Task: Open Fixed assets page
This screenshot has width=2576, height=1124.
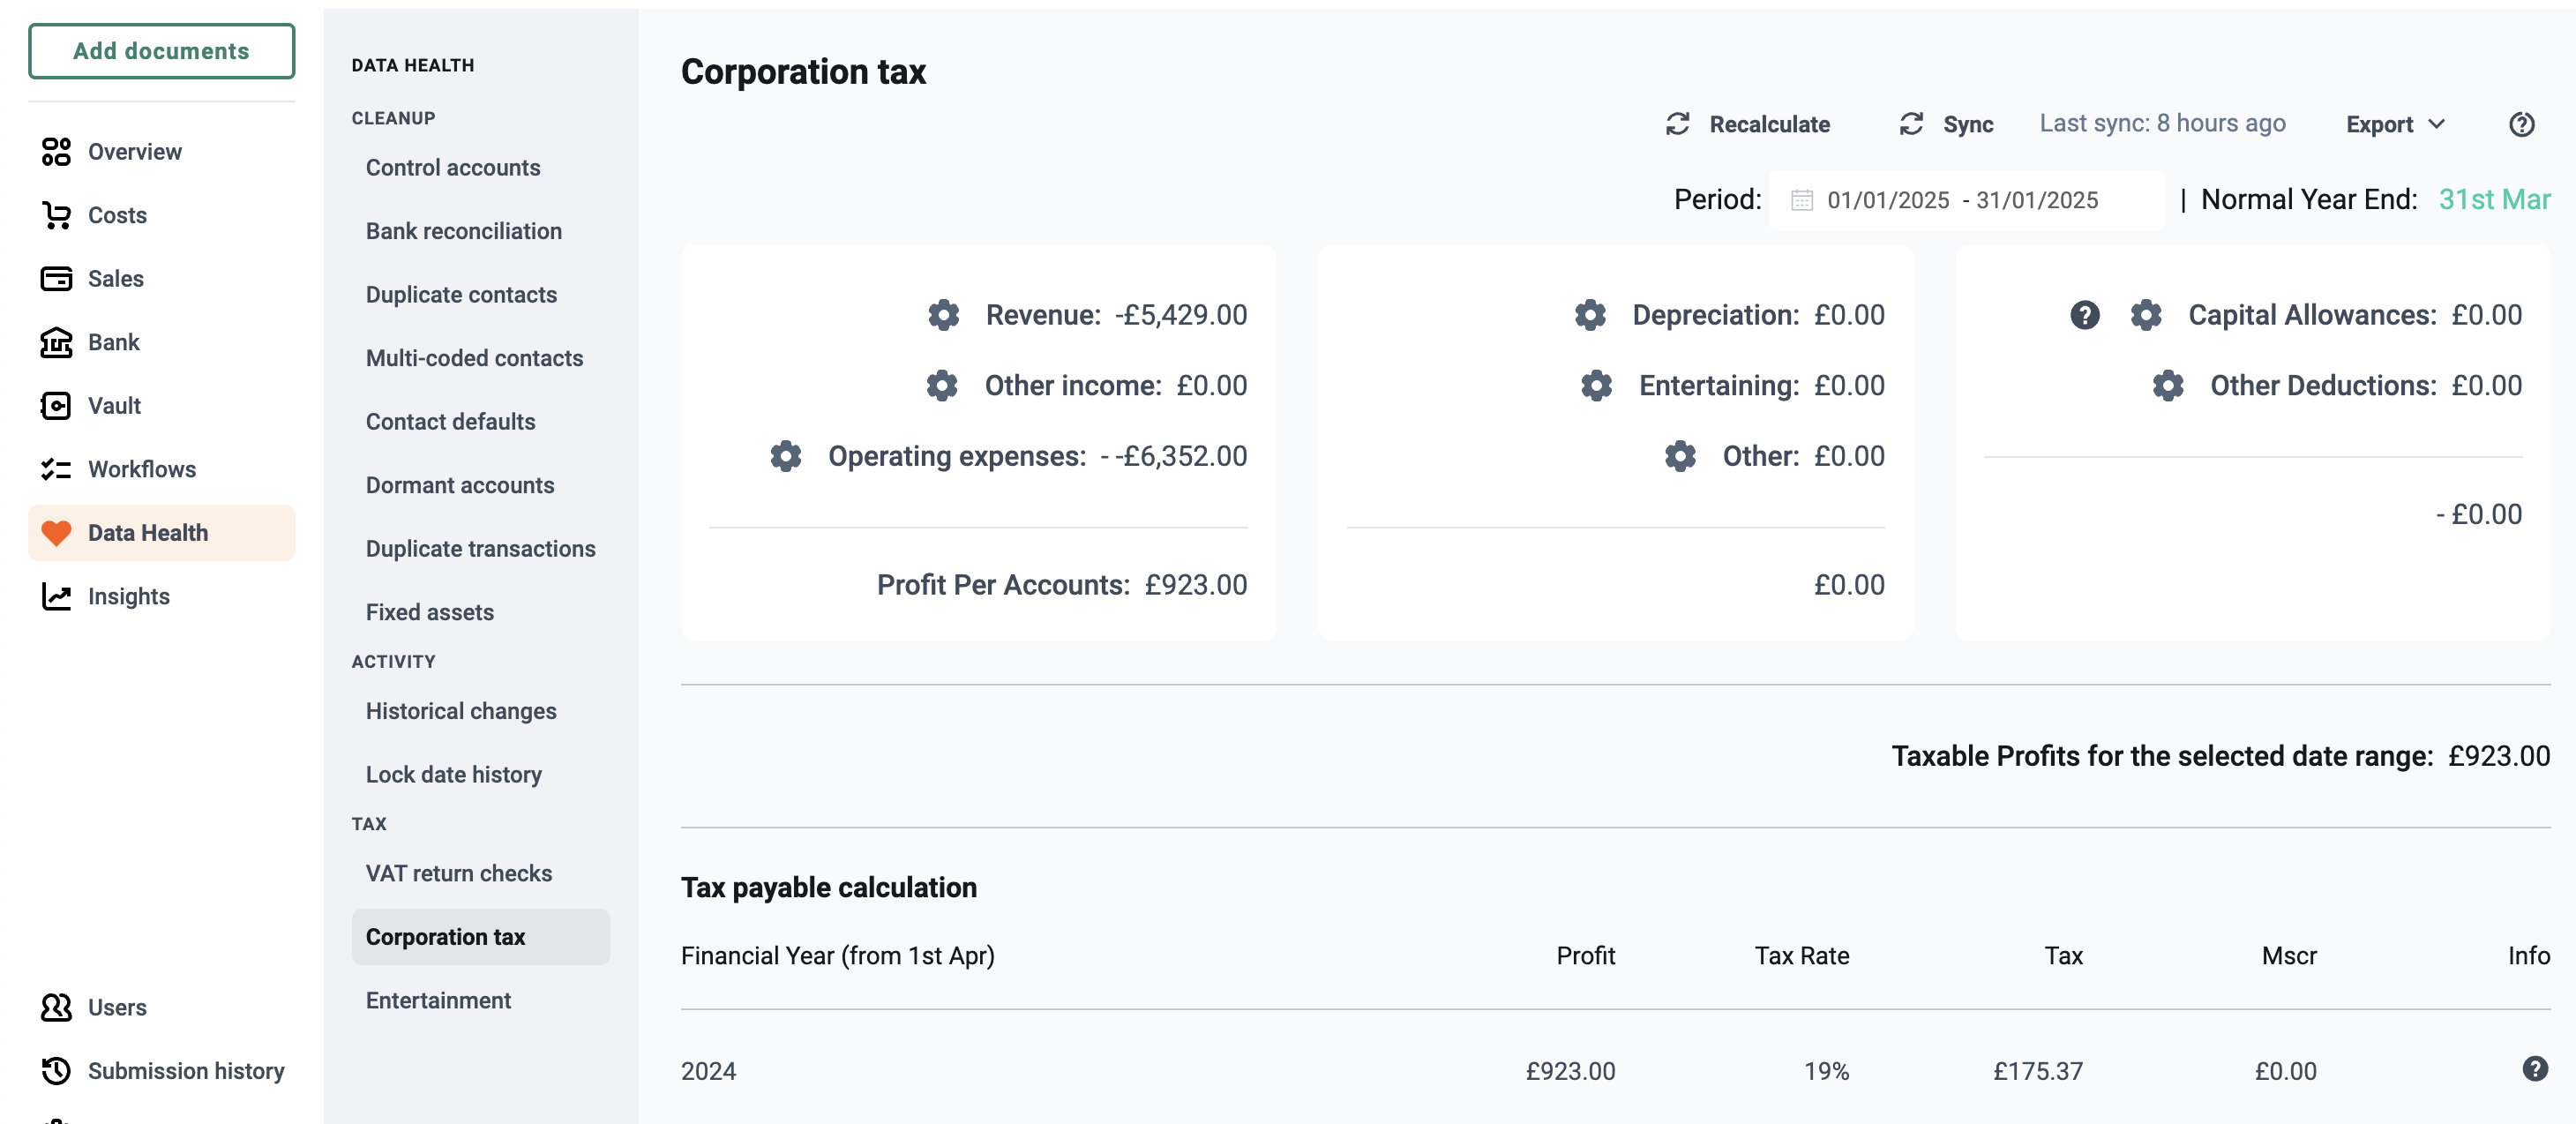Action: coord(430,612)
